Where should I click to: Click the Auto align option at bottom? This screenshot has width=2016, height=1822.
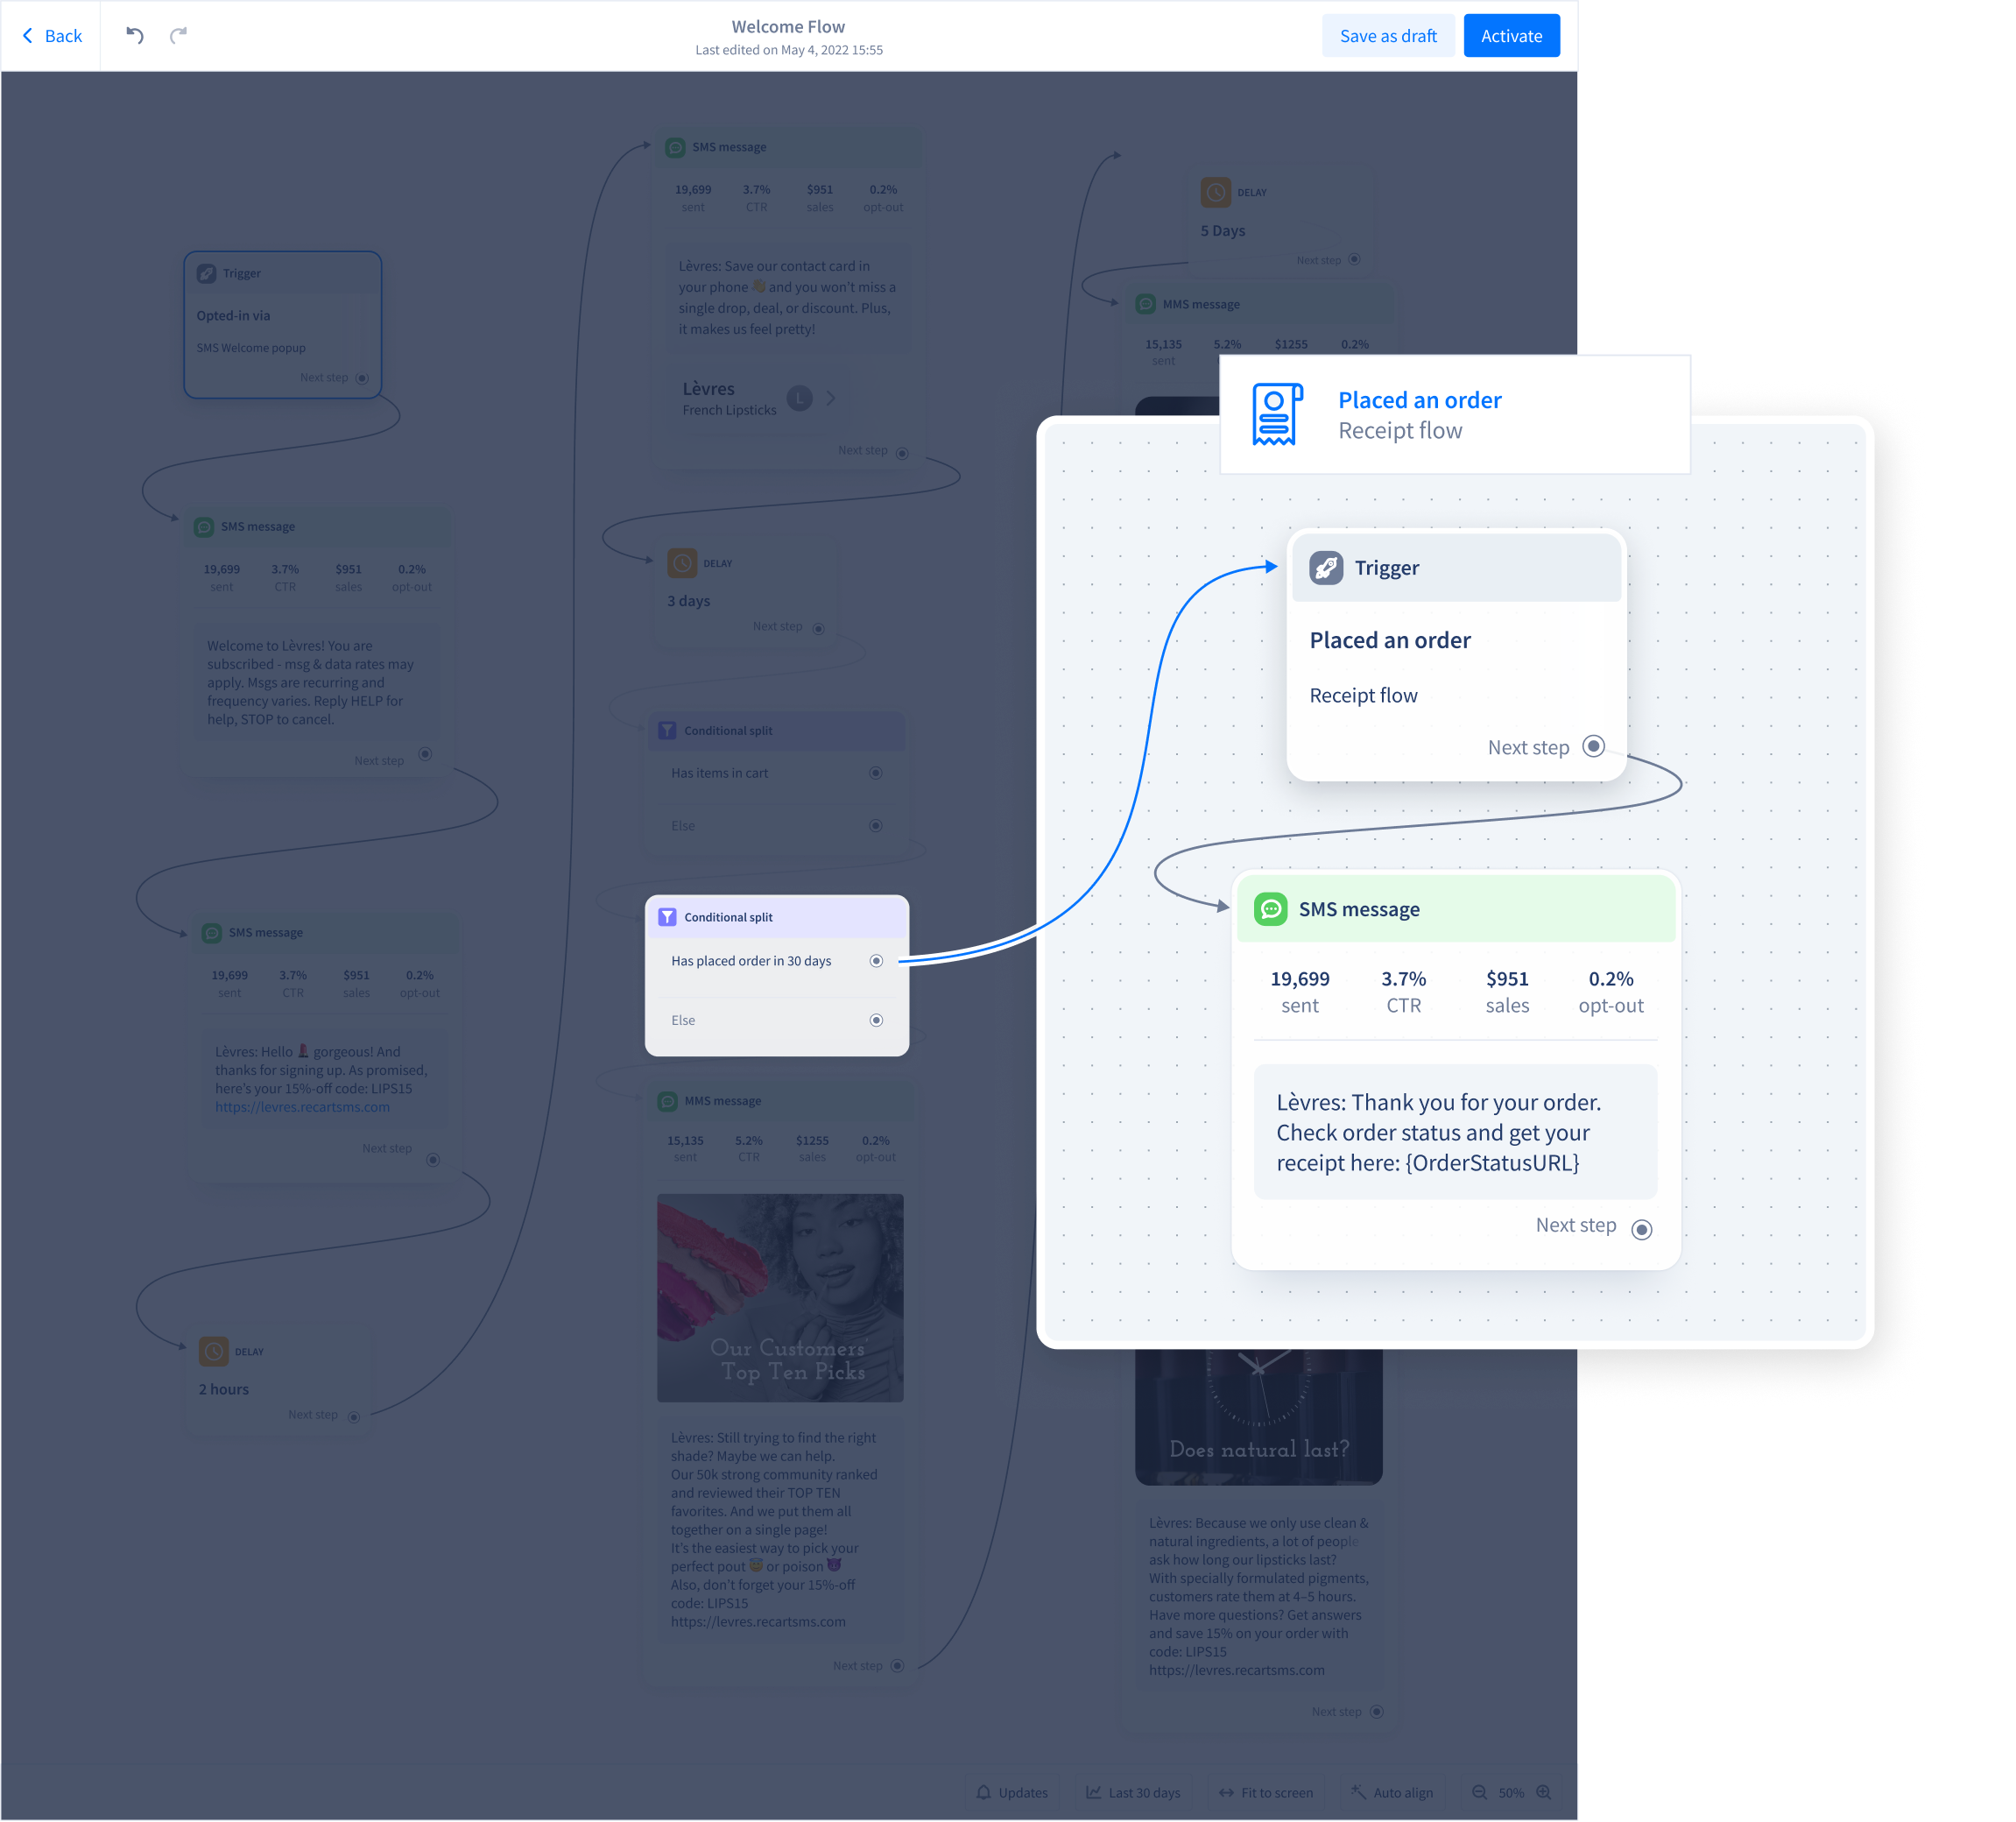pyautogui.click(x=1398, y=1792)
